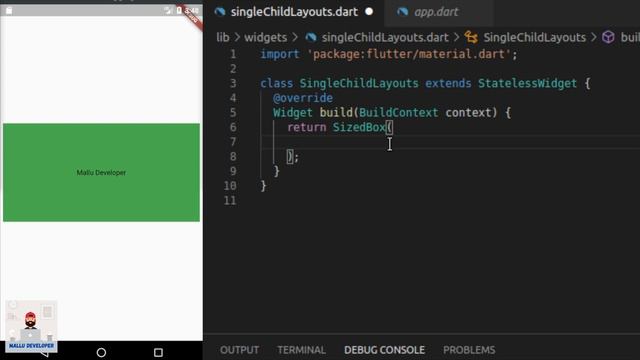
Task: Tap the Android recent apps button in emulator
Action: point(158,352)
